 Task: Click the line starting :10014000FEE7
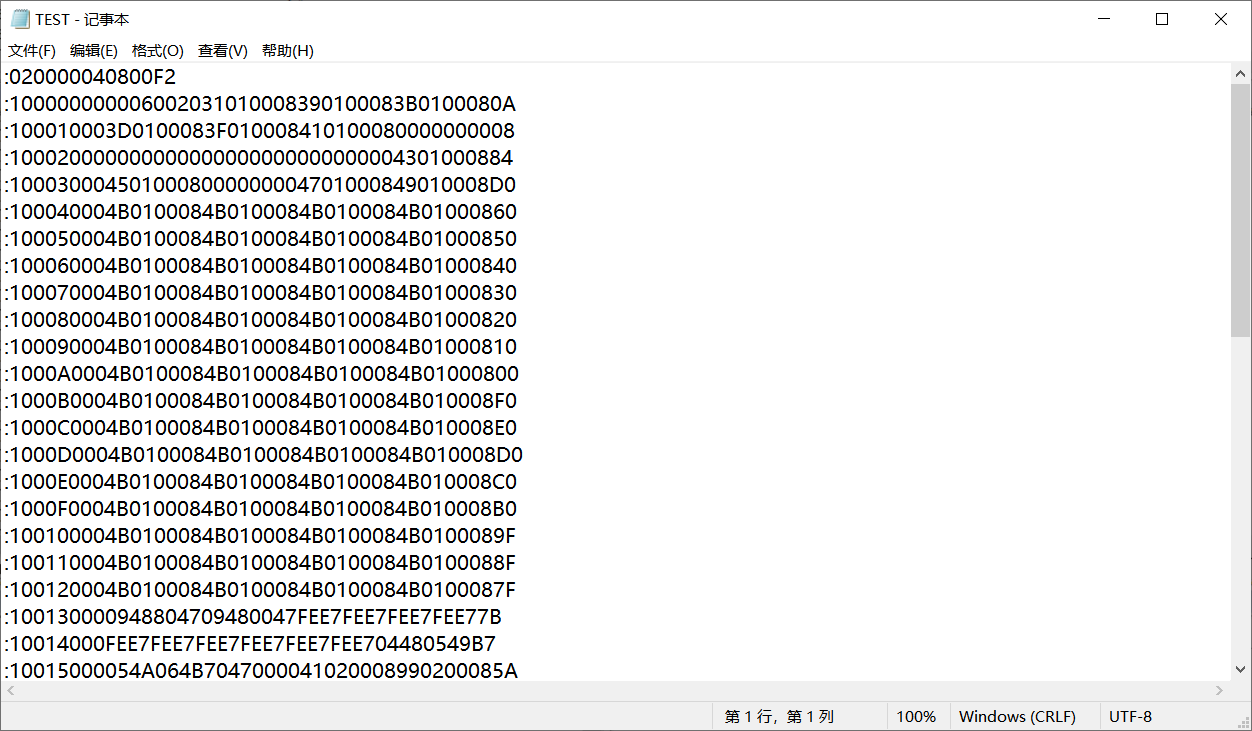(x=250, y=644)
